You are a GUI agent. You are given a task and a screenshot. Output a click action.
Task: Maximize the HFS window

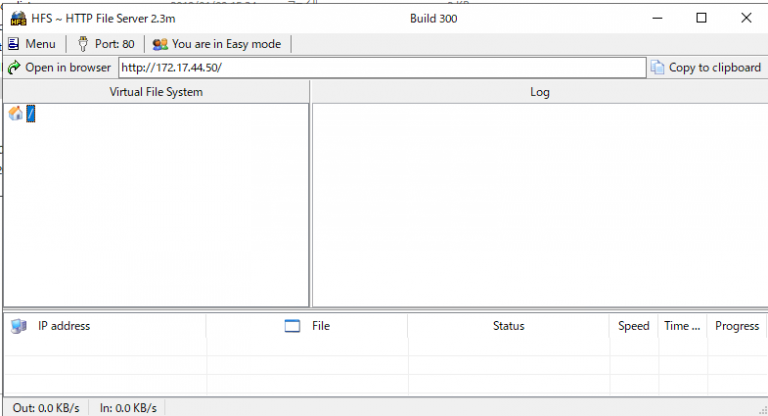[x=701, y=19]
